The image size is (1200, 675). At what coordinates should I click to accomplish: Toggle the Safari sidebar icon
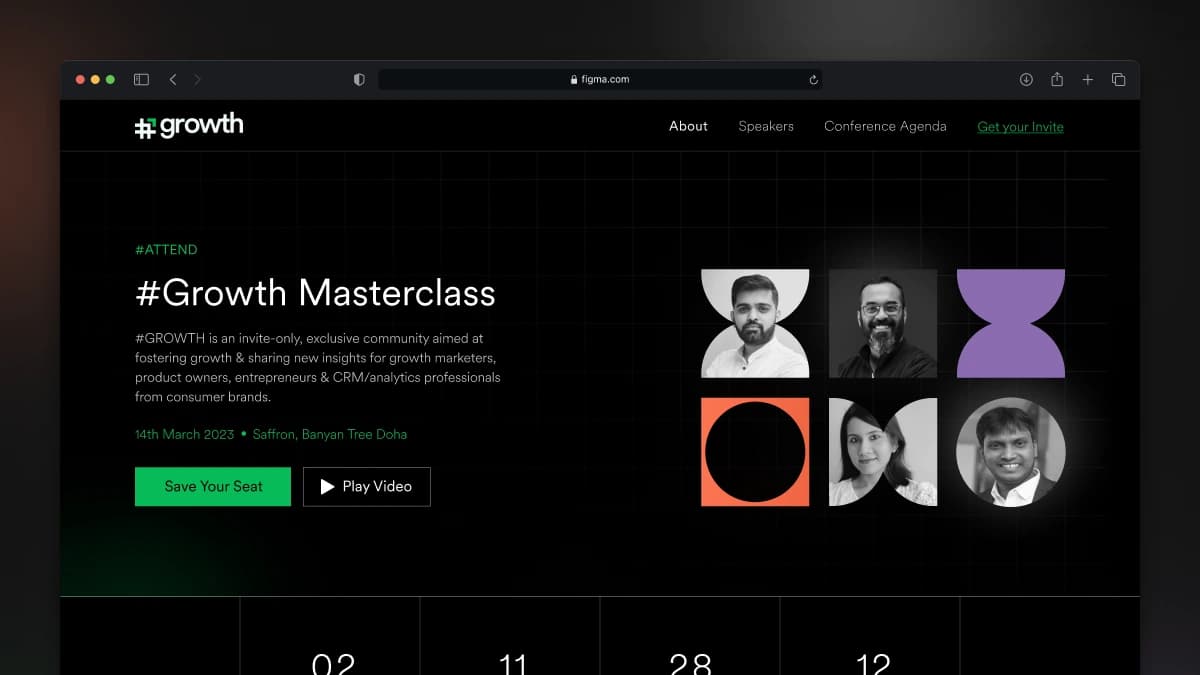(141, 80)
